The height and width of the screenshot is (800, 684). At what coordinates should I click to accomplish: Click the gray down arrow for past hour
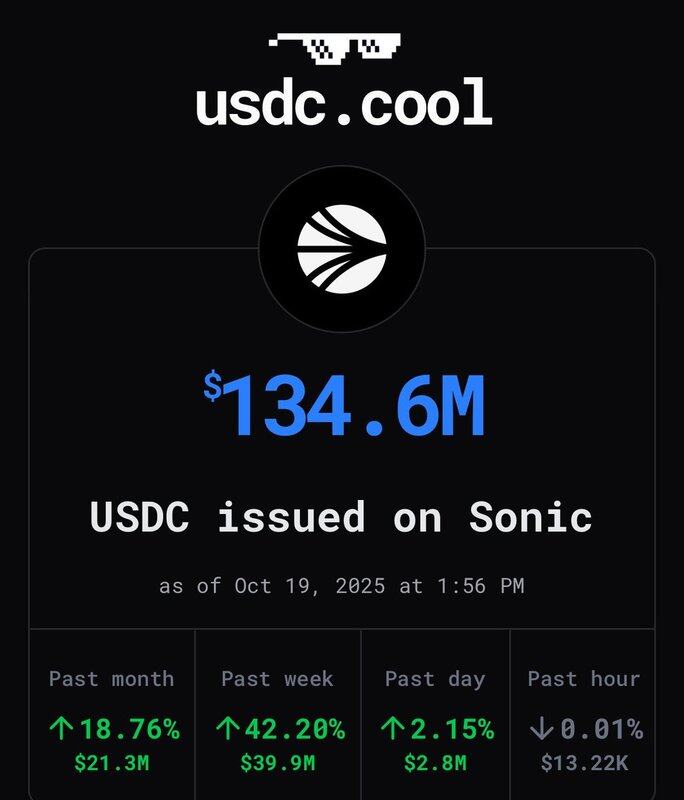541,729
